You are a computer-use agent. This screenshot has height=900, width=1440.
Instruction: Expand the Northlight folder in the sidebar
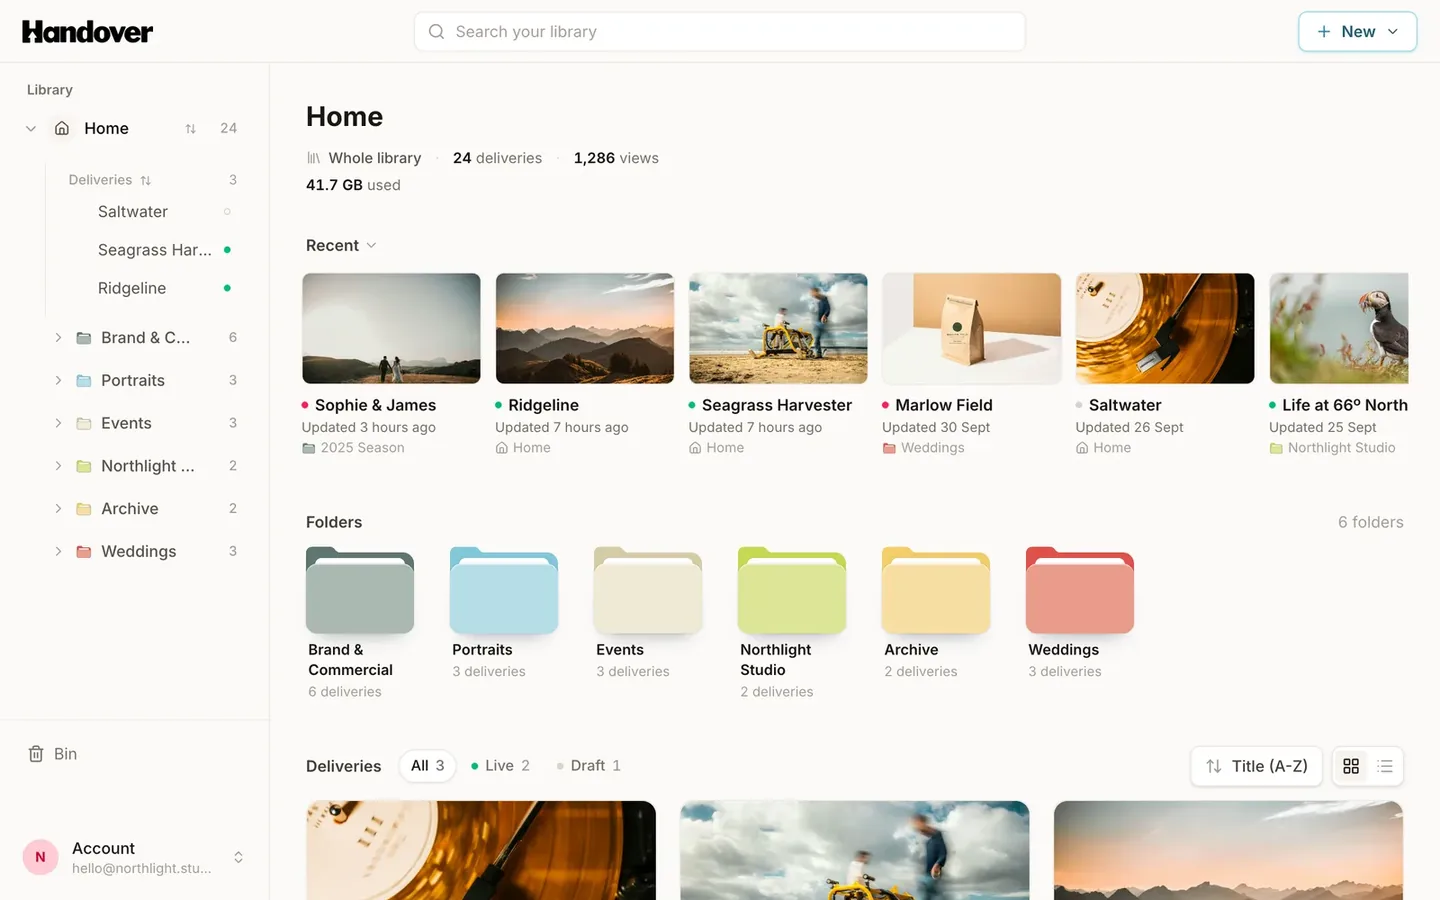pos(58,466)
